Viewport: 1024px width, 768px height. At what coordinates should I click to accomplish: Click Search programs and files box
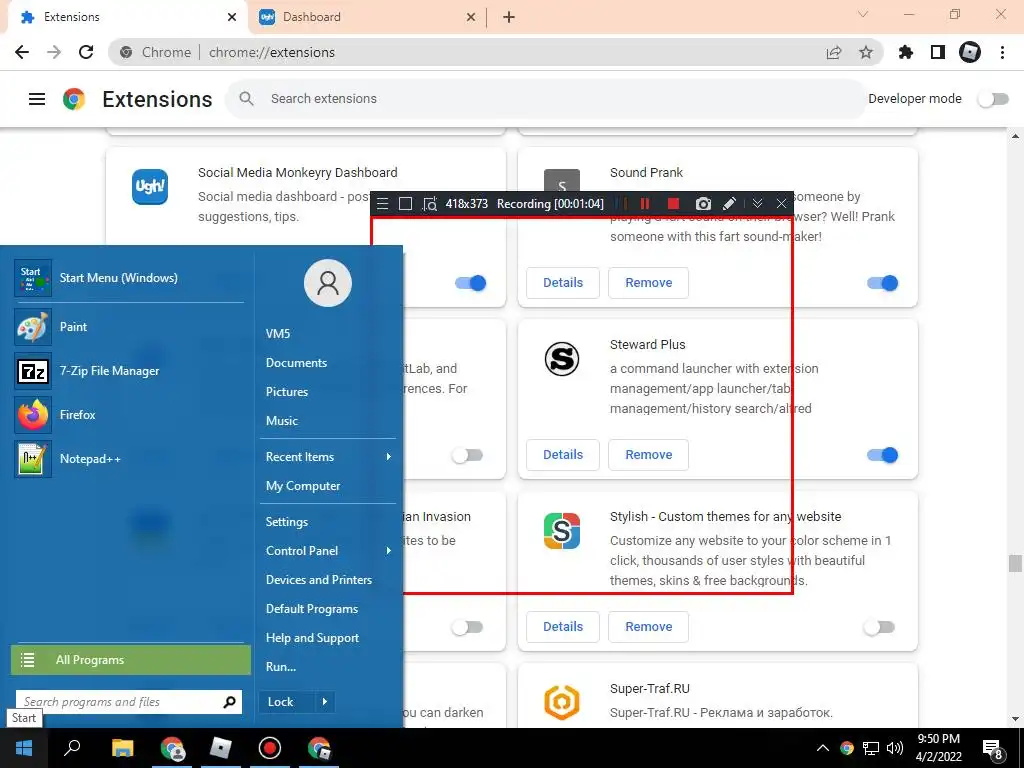click(129, 702)
